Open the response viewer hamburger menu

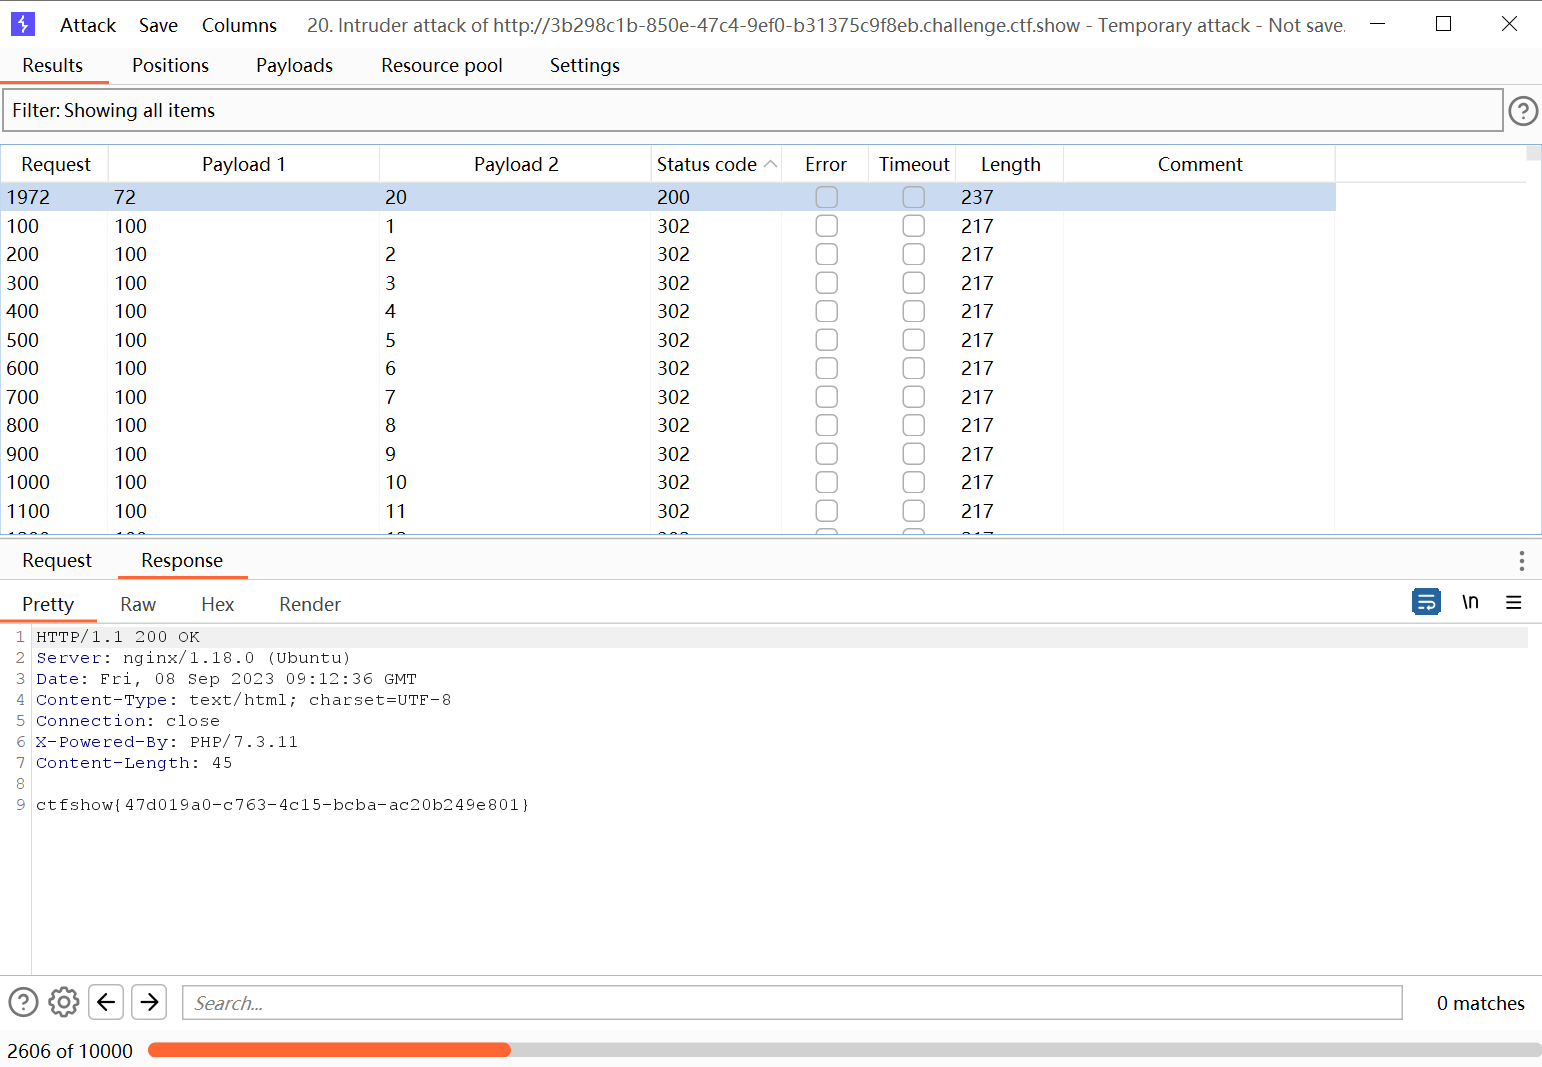(1513, 602)
